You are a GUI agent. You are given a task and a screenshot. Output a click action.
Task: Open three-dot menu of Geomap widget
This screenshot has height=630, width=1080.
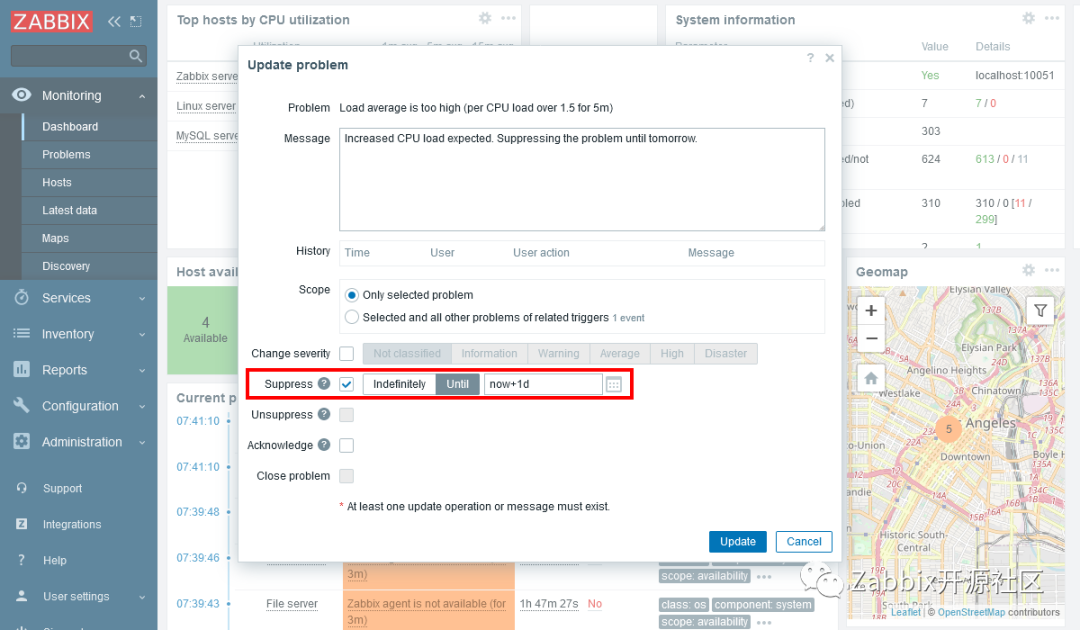coord(1052,271)
